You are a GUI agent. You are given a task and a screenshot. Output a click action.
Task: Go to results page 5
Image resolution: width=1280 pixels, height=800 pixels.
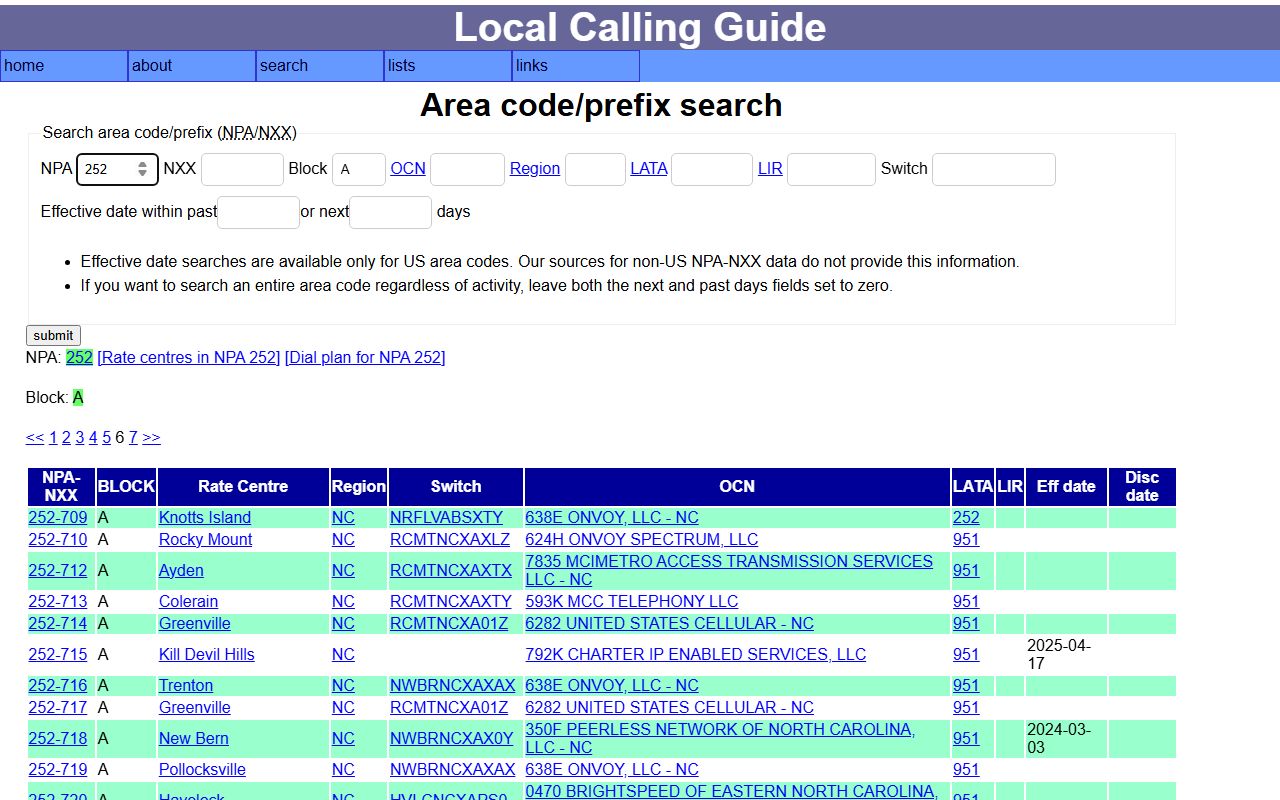[106, 438]
